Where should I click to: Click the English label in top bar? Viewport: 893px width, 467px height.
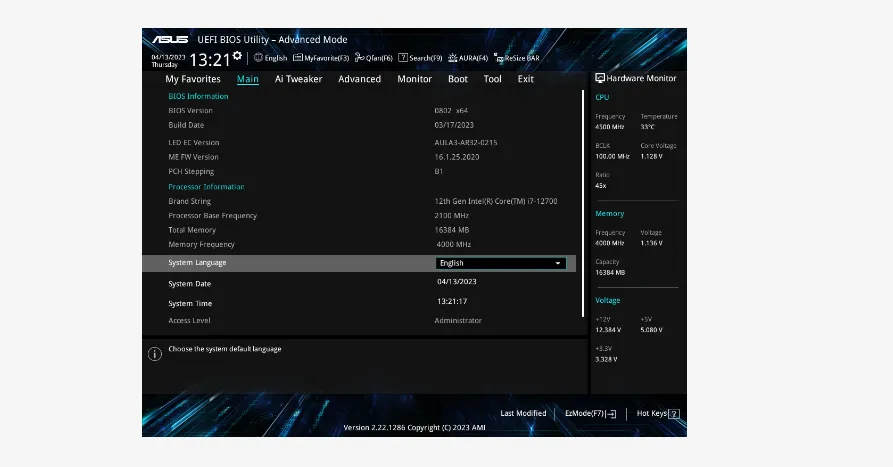tap(276, 58)
